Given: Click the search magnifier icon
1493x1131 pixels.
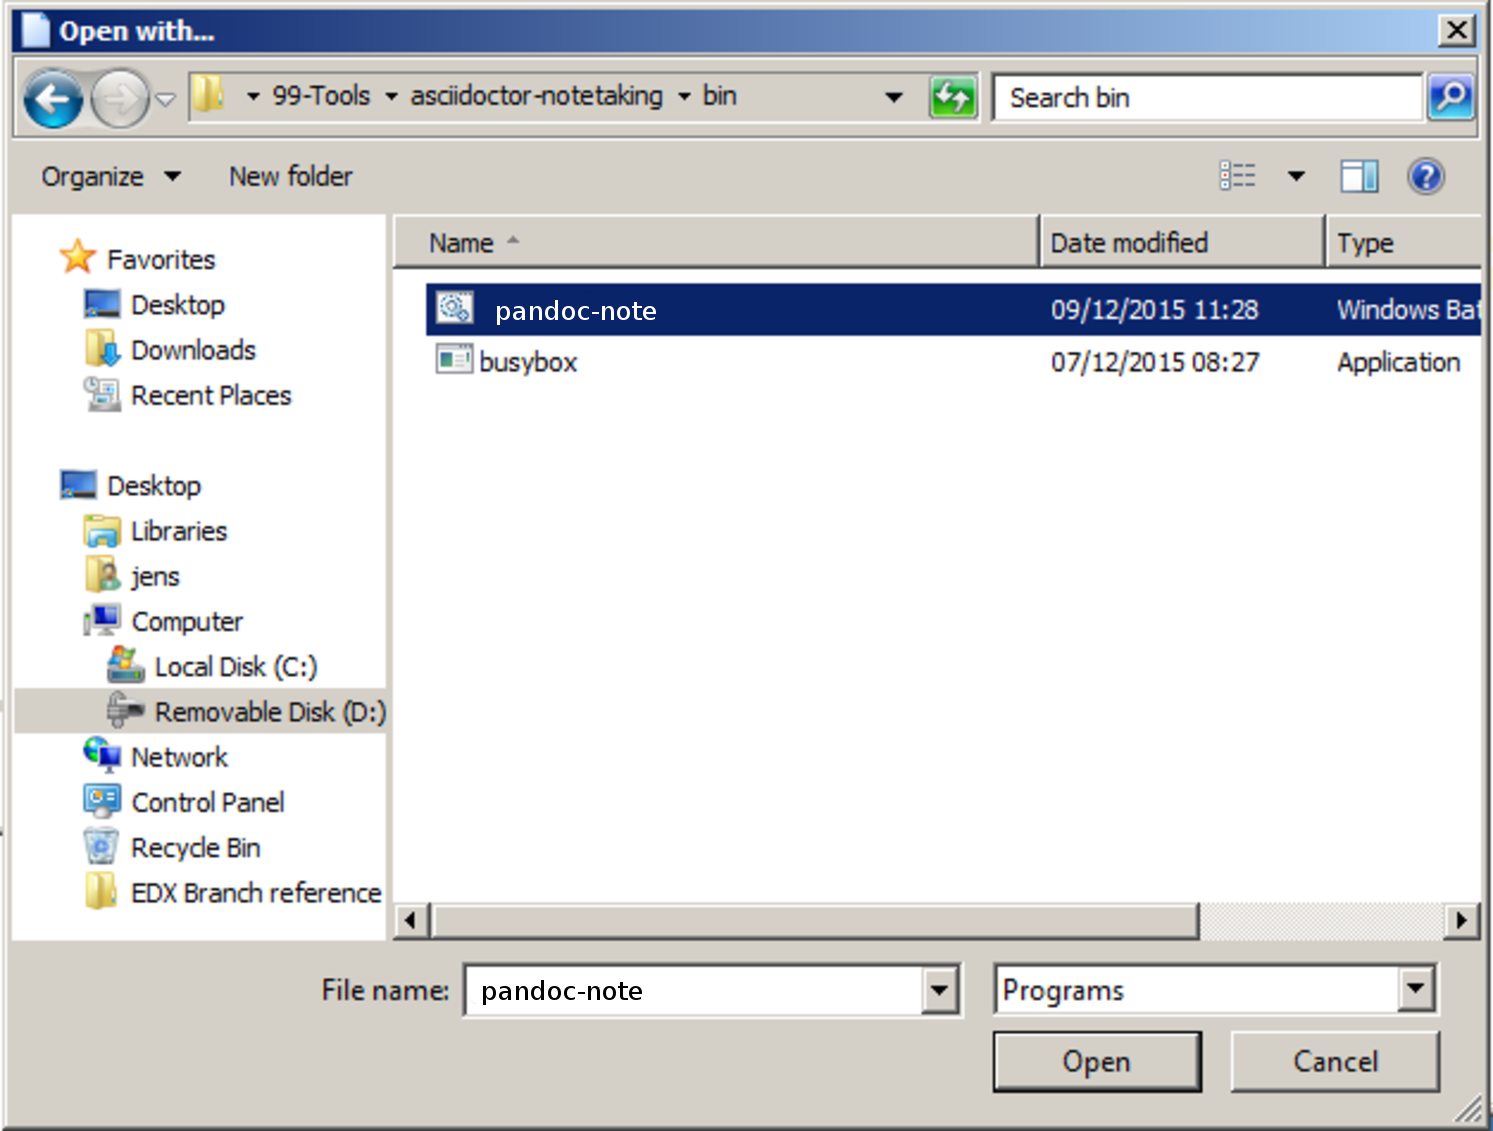Looking at the screenshot, I should [1450, 98].
